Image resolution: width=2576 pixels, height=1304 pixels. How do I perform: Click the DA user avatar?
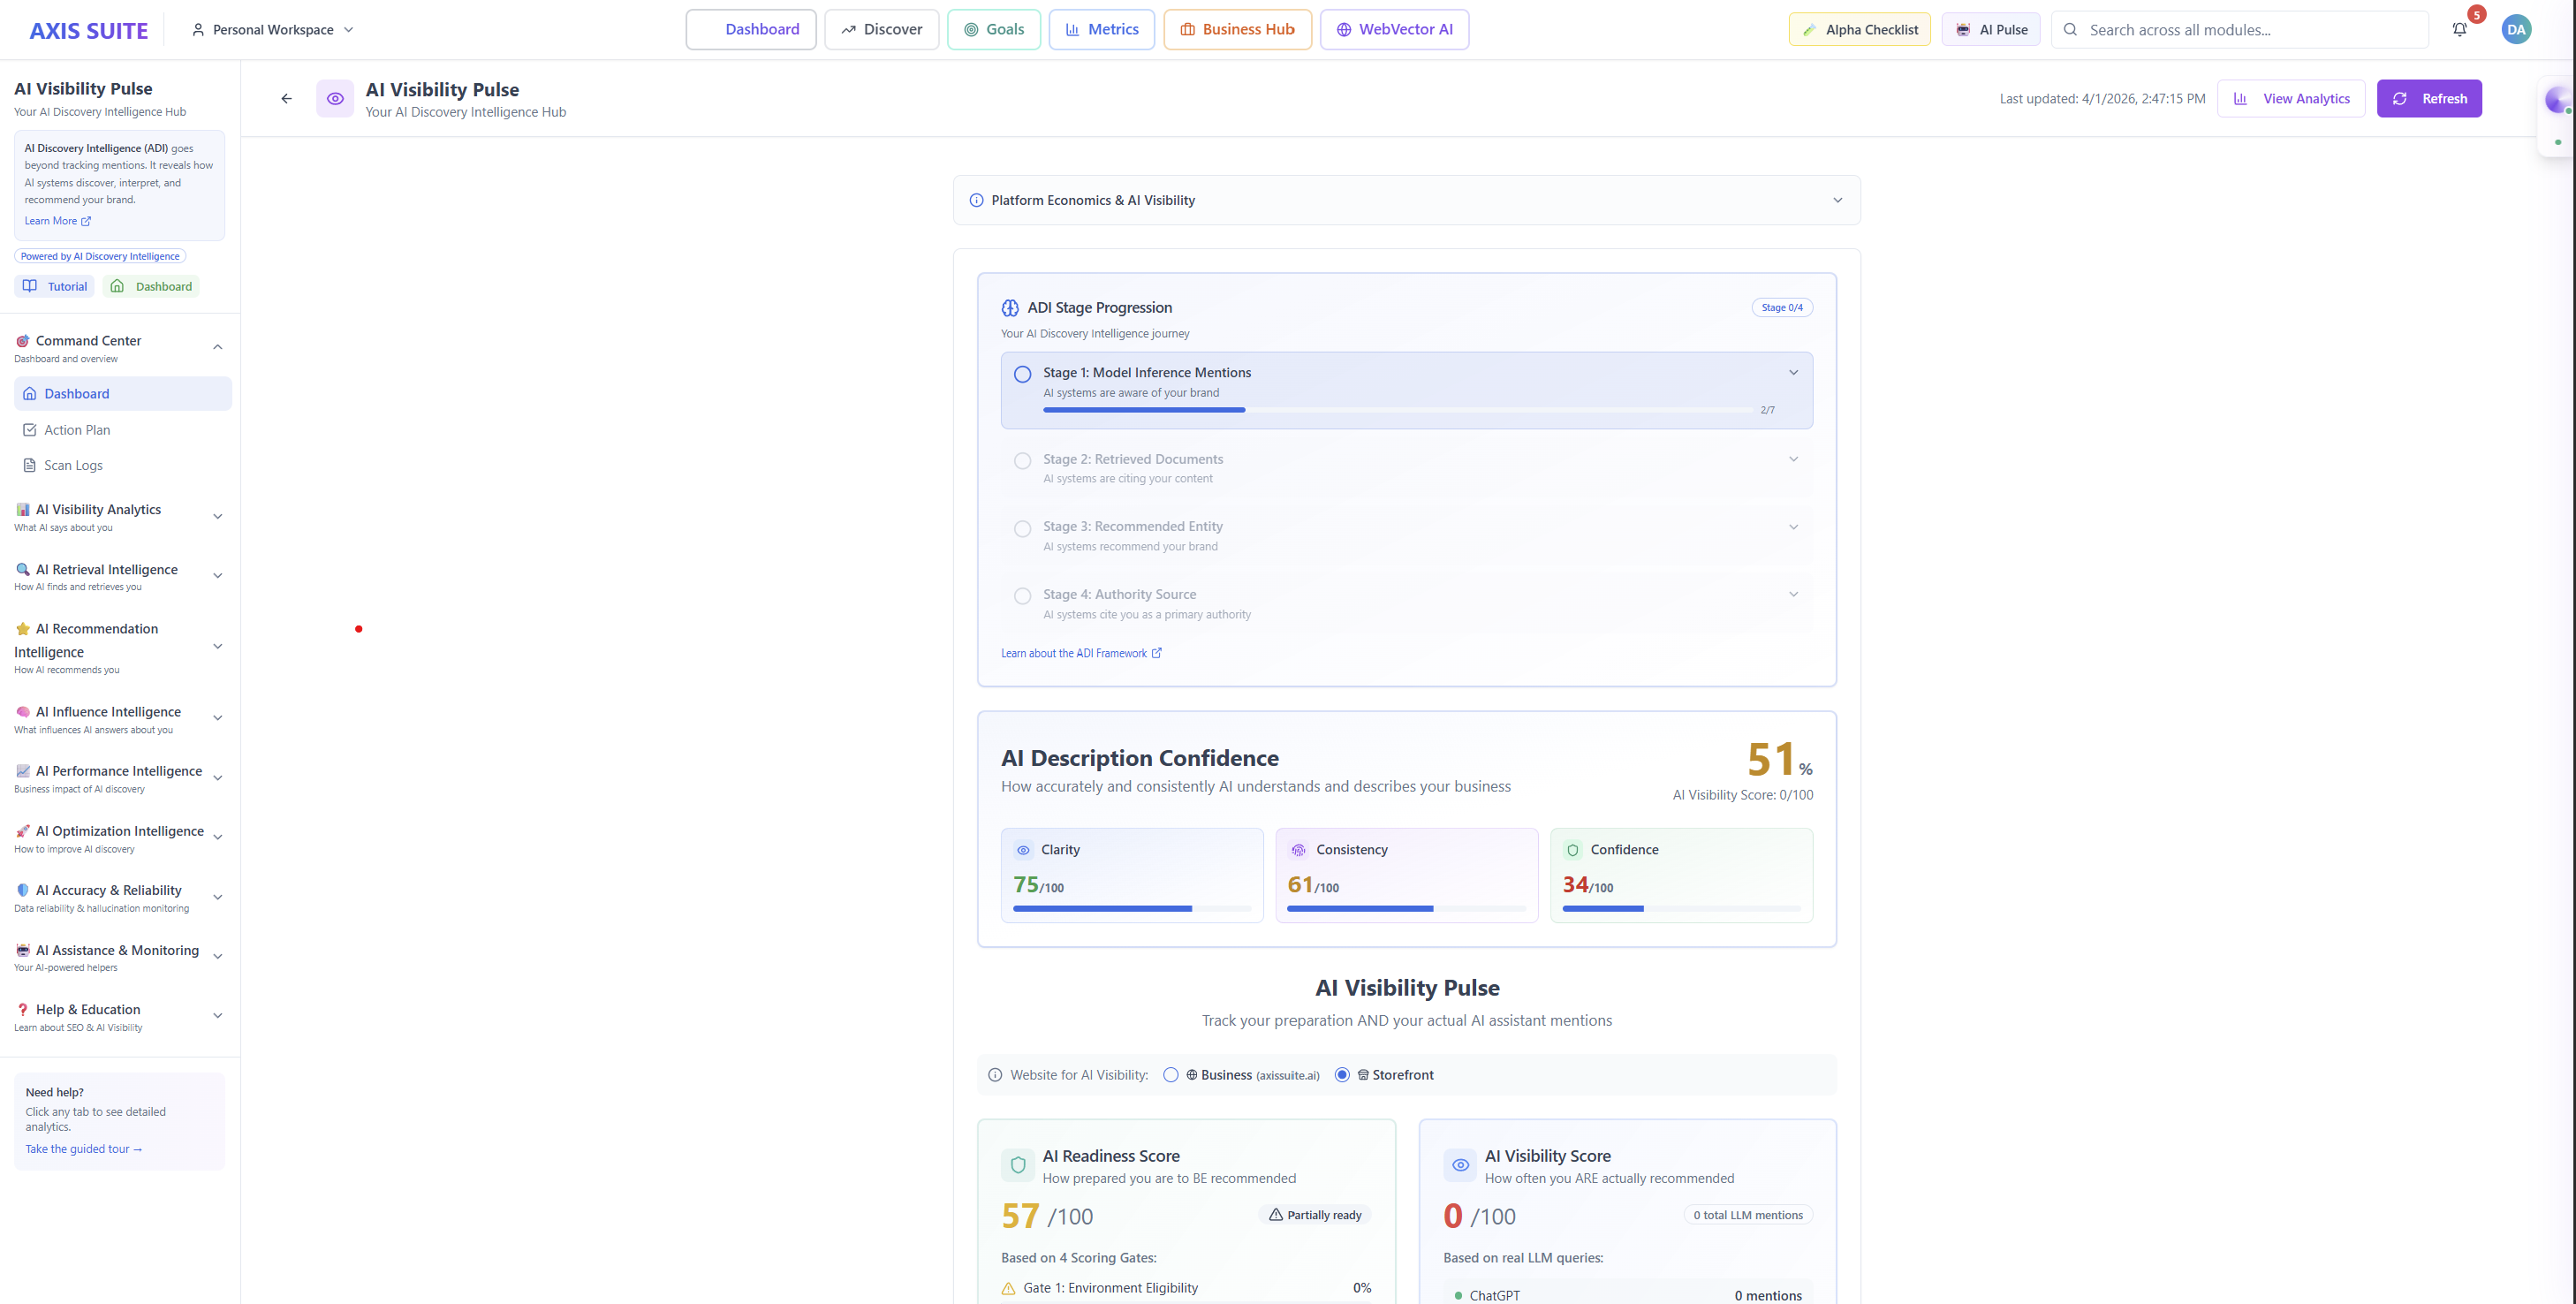[2516, 30]
